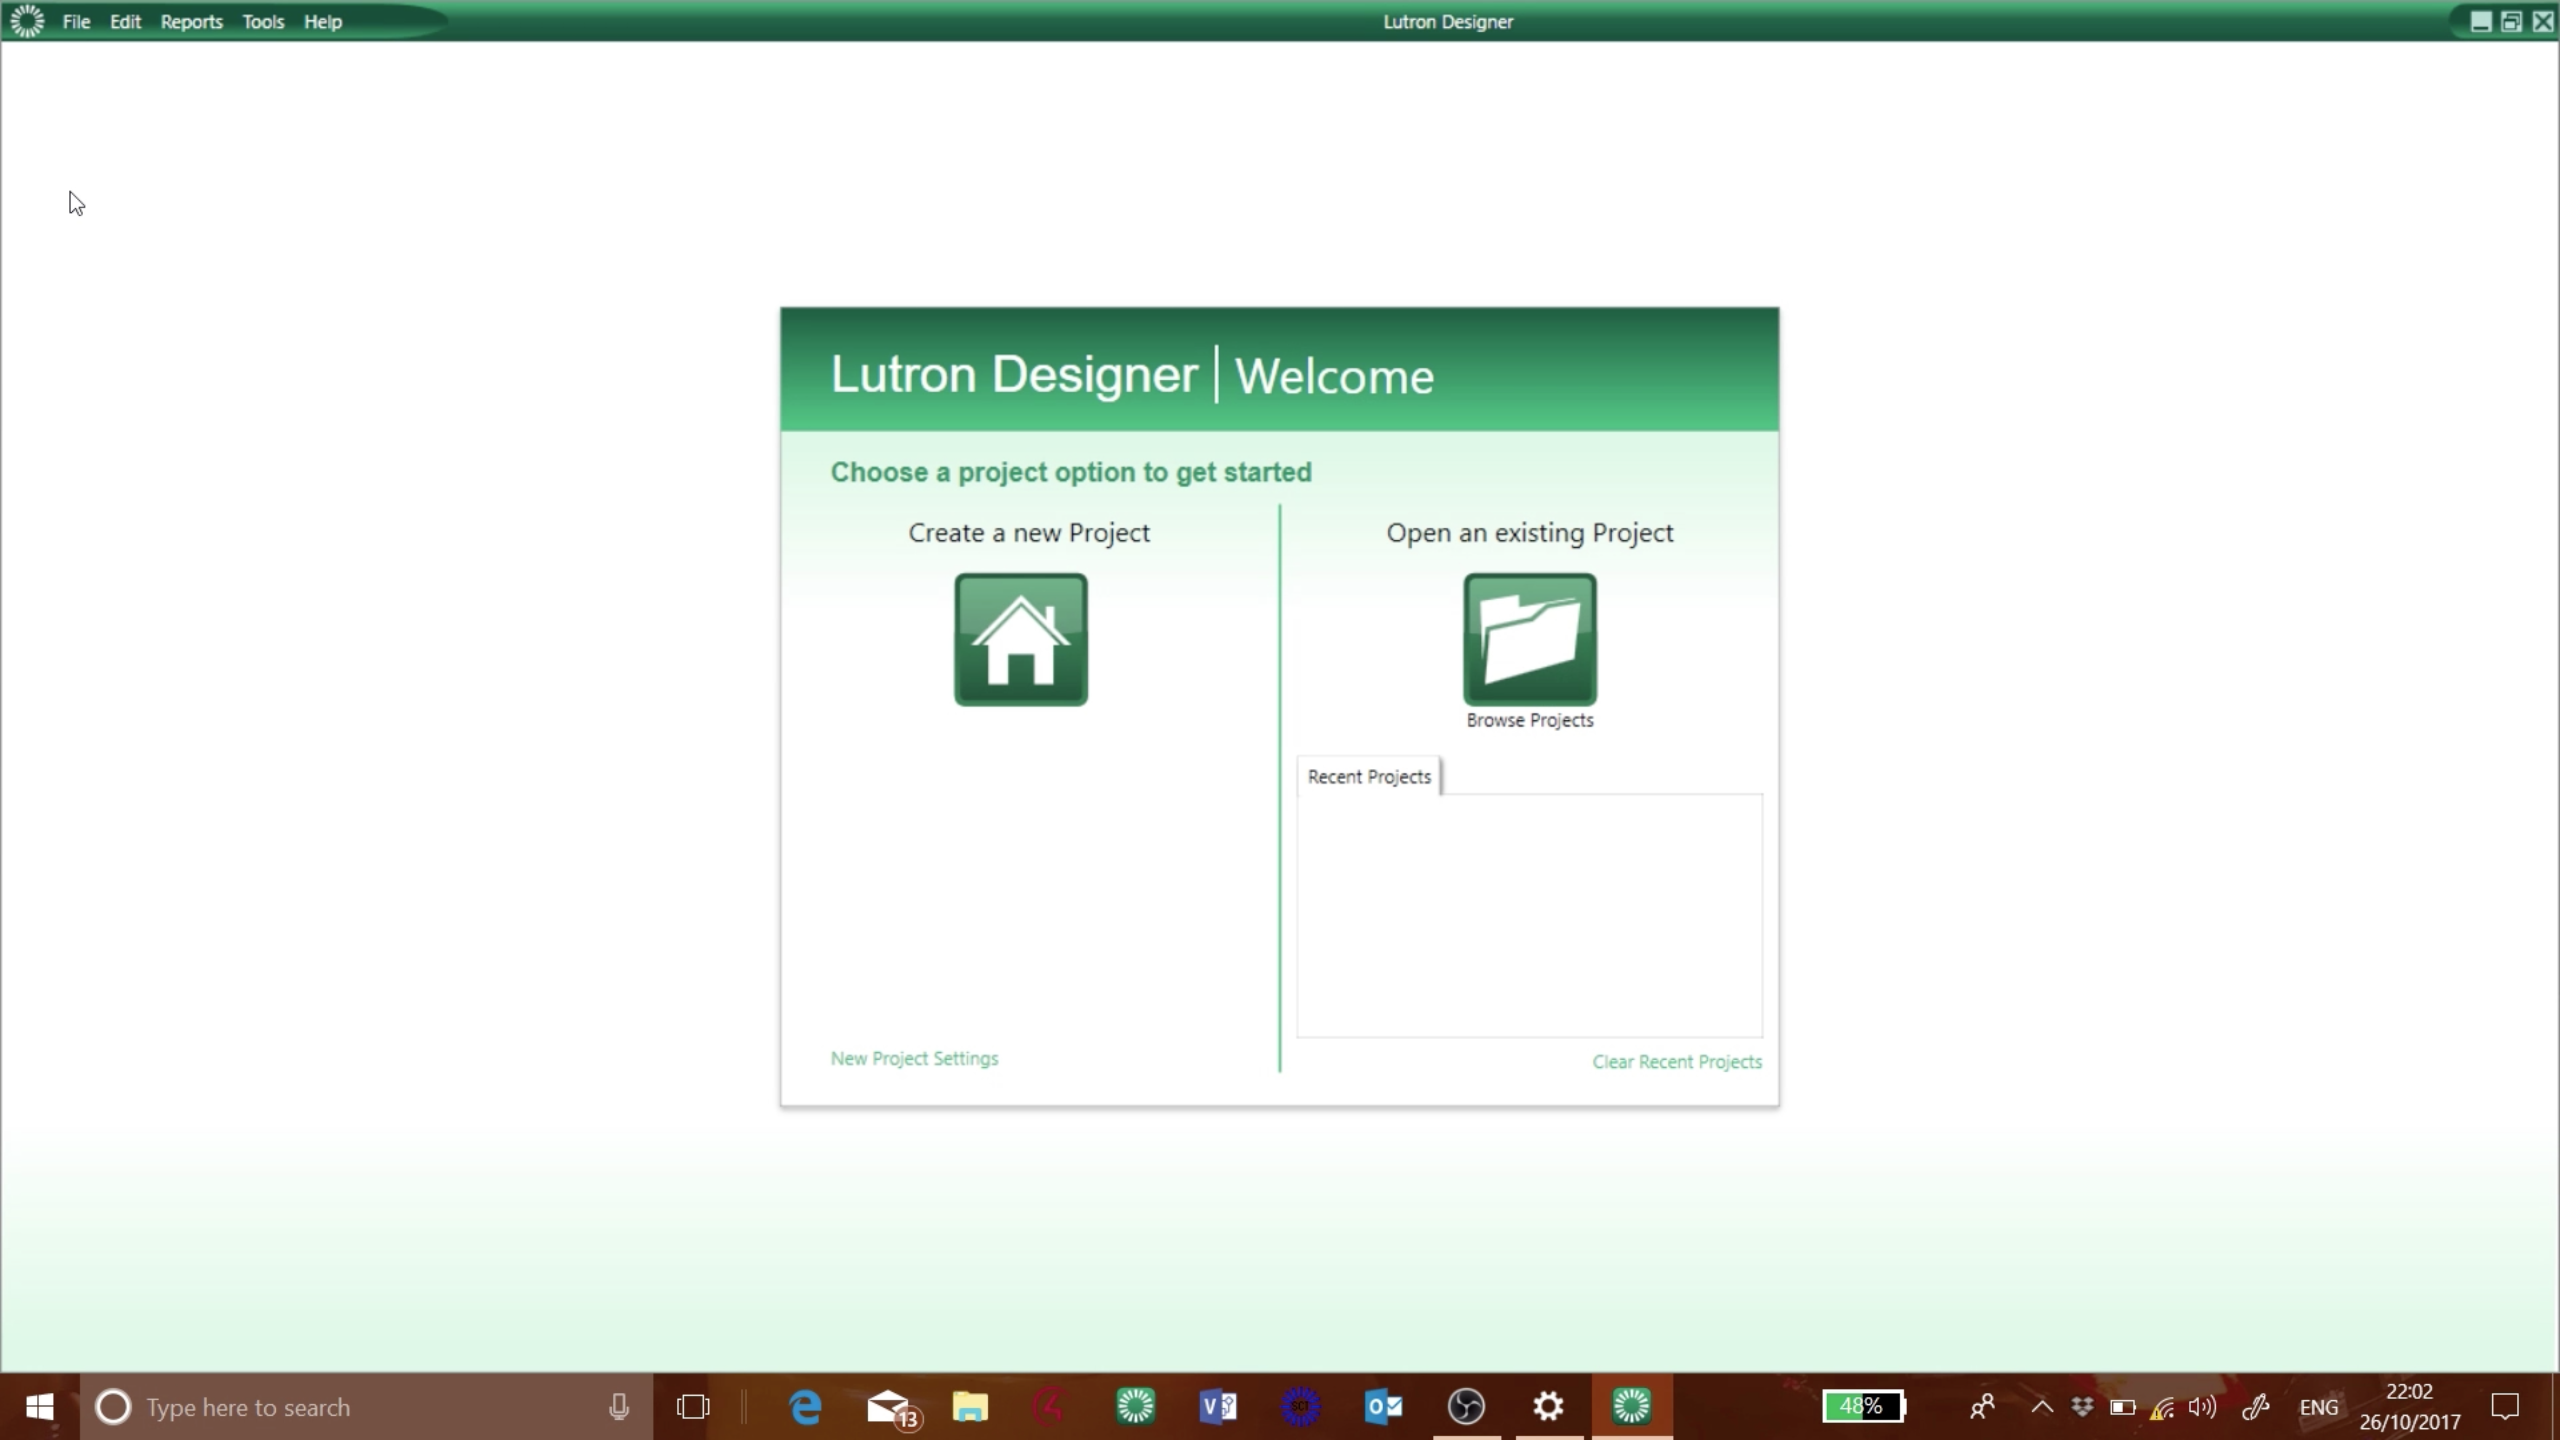
Task: Open File Explorer from taskbar
Action: (969, 1407)
